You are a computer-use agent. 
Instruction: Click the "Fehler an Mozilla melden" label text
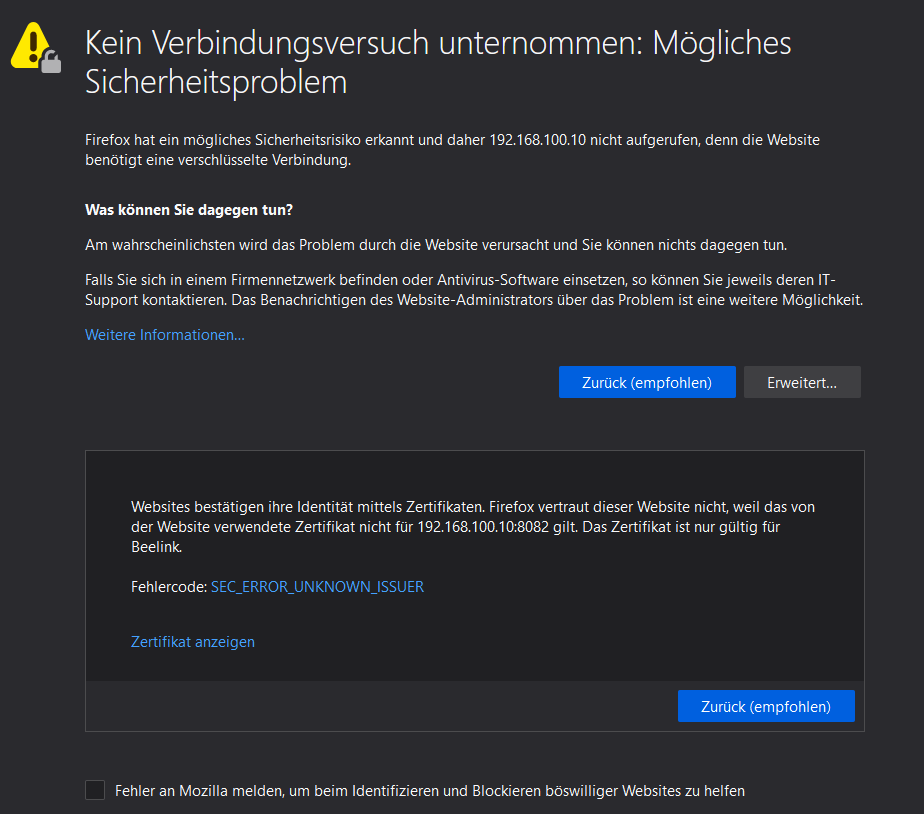[x=430, y=791]
